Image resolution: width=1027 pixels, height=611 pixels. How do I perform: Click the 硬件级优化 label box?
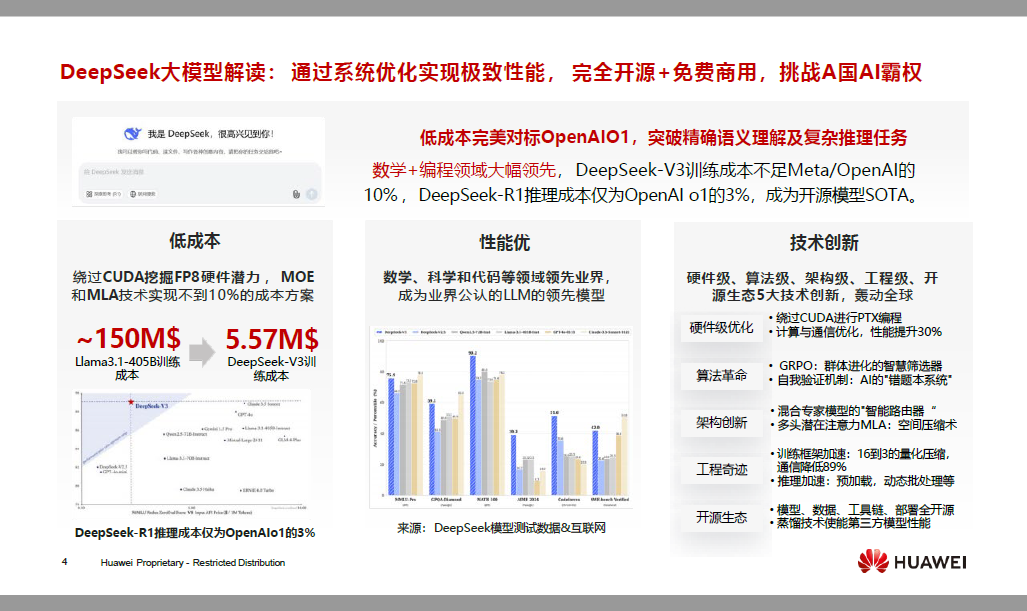pyautogui.click(x=721, y=327)
